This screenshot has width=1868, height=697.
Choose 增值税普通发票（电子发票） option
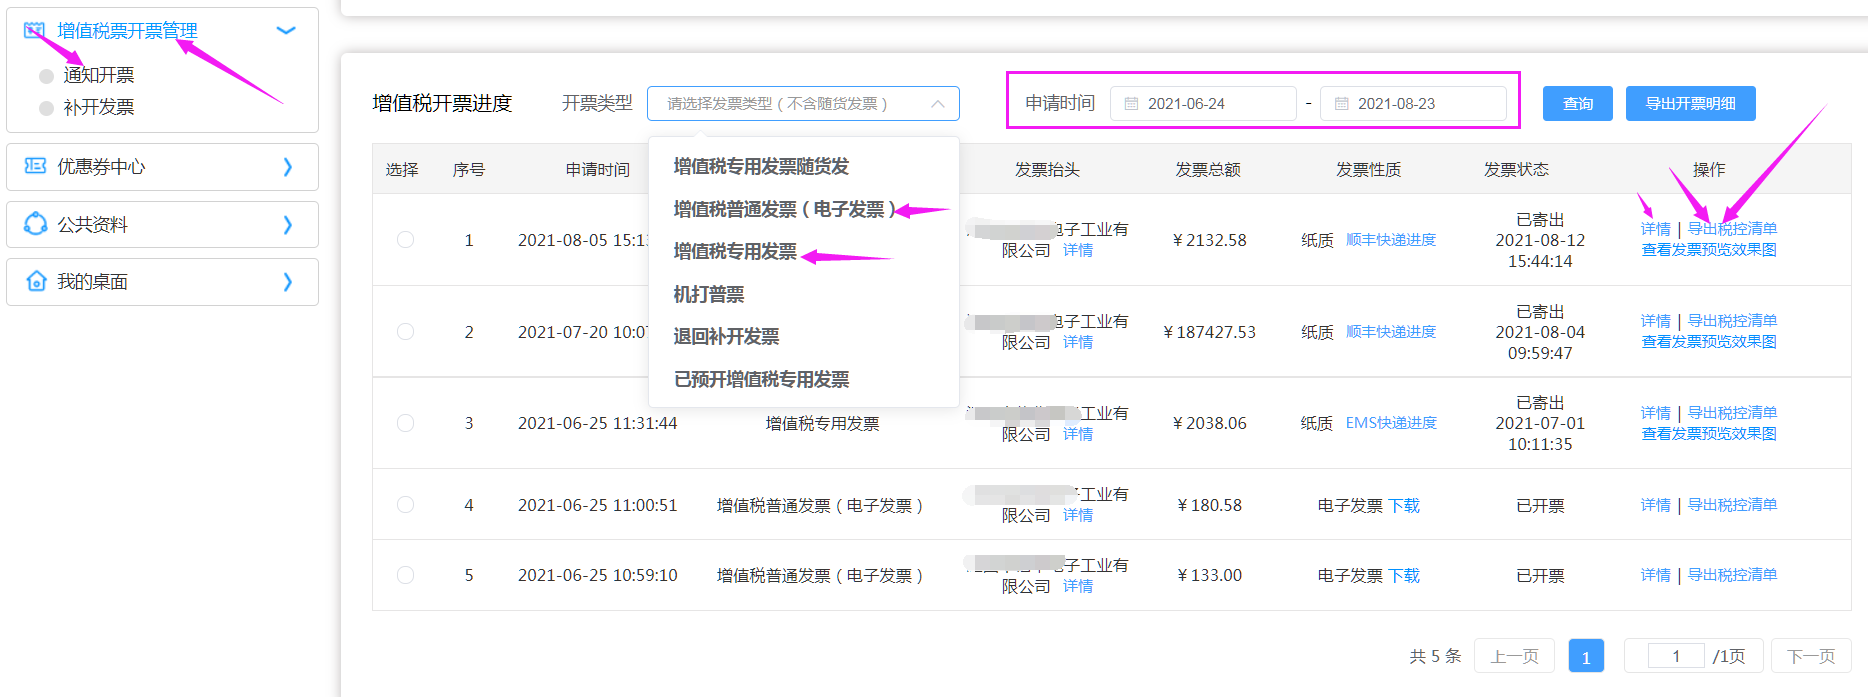pyautogui.click(x=784, y=209)
